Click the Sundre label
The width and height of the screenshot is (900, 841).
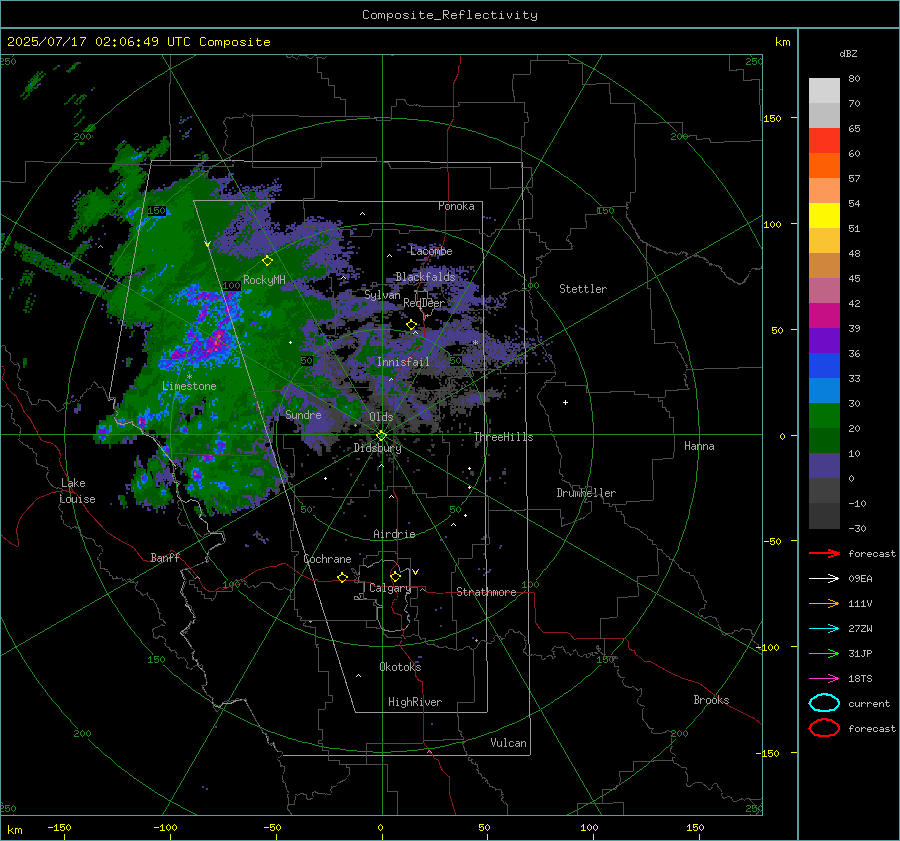303,414
